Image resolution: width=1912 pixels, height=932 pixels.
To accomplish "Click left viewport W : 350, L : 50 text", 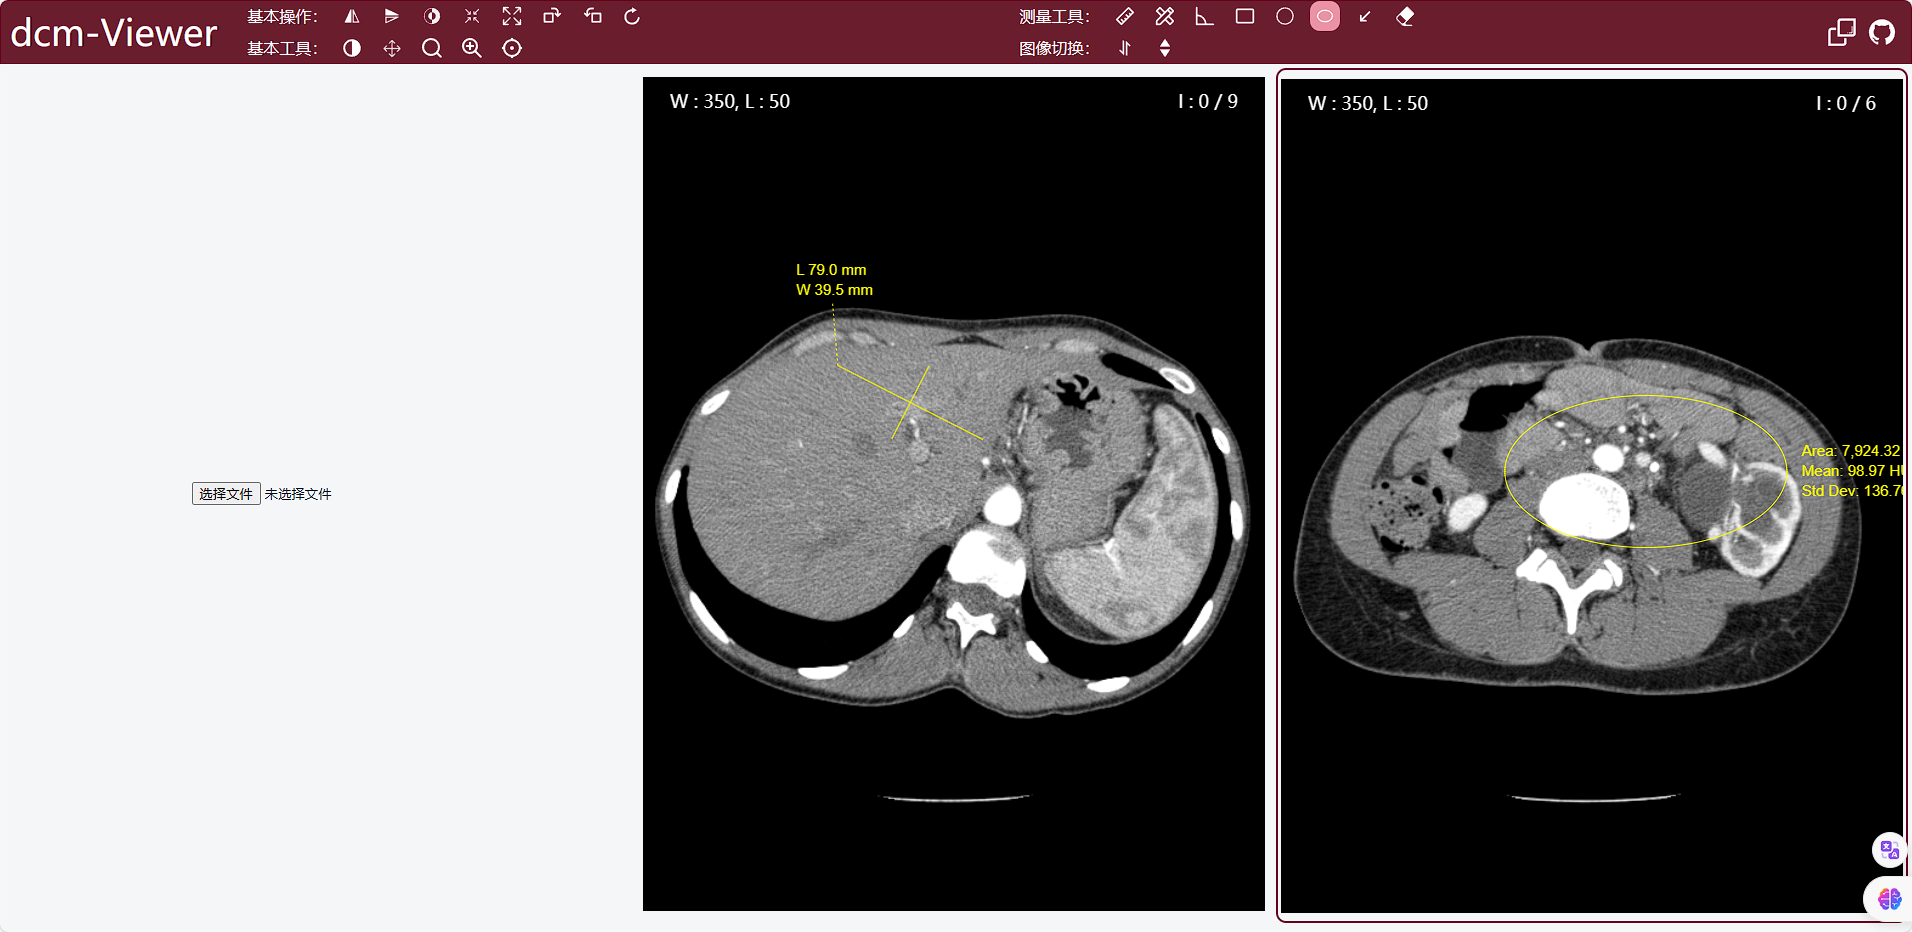I will click(x=730, y=101).
